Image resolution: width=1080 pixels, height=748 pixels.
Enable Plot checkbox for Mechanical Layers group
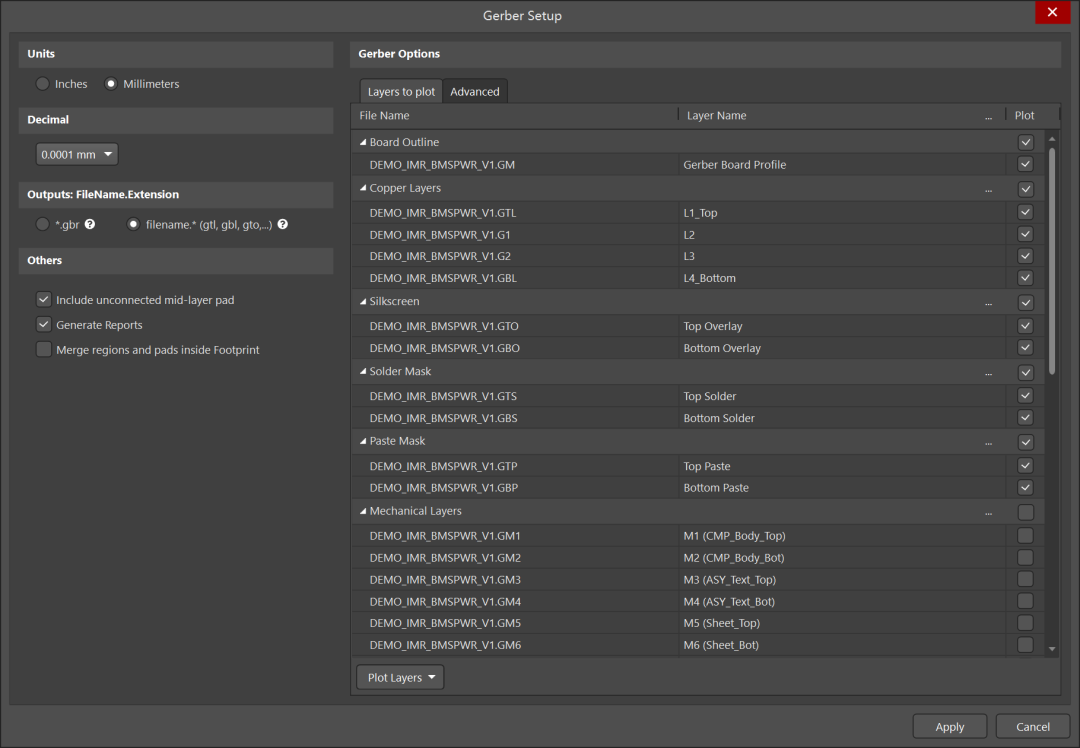point(1026,512)
